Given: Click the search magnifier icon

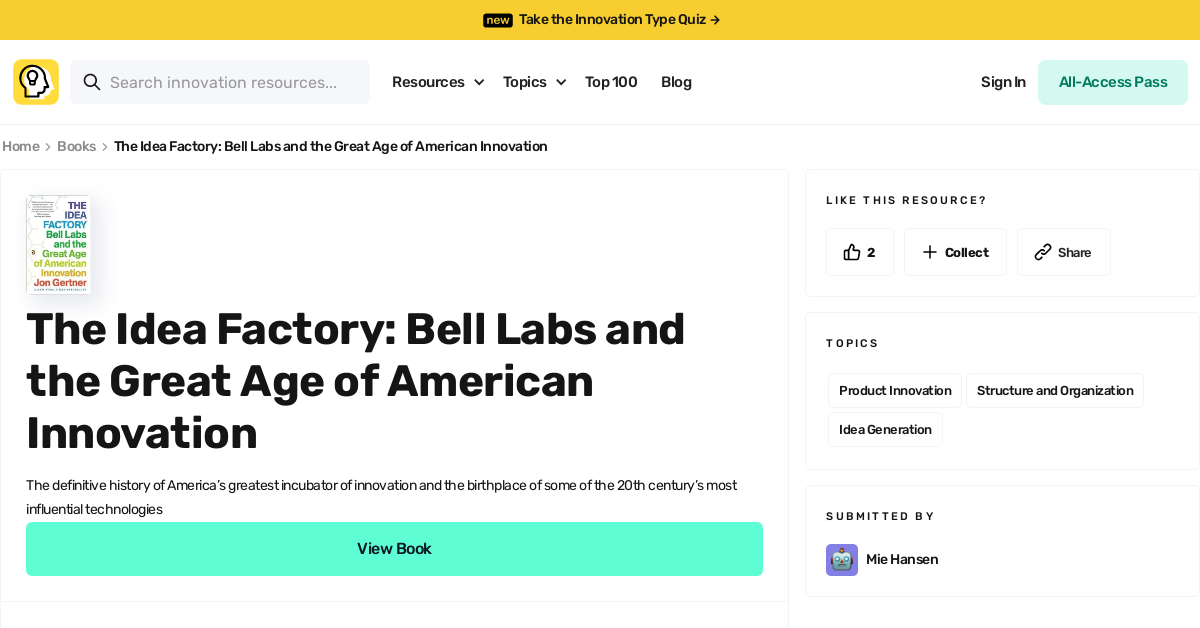Looking at the screenshot, I should click(x=92, y=82).
